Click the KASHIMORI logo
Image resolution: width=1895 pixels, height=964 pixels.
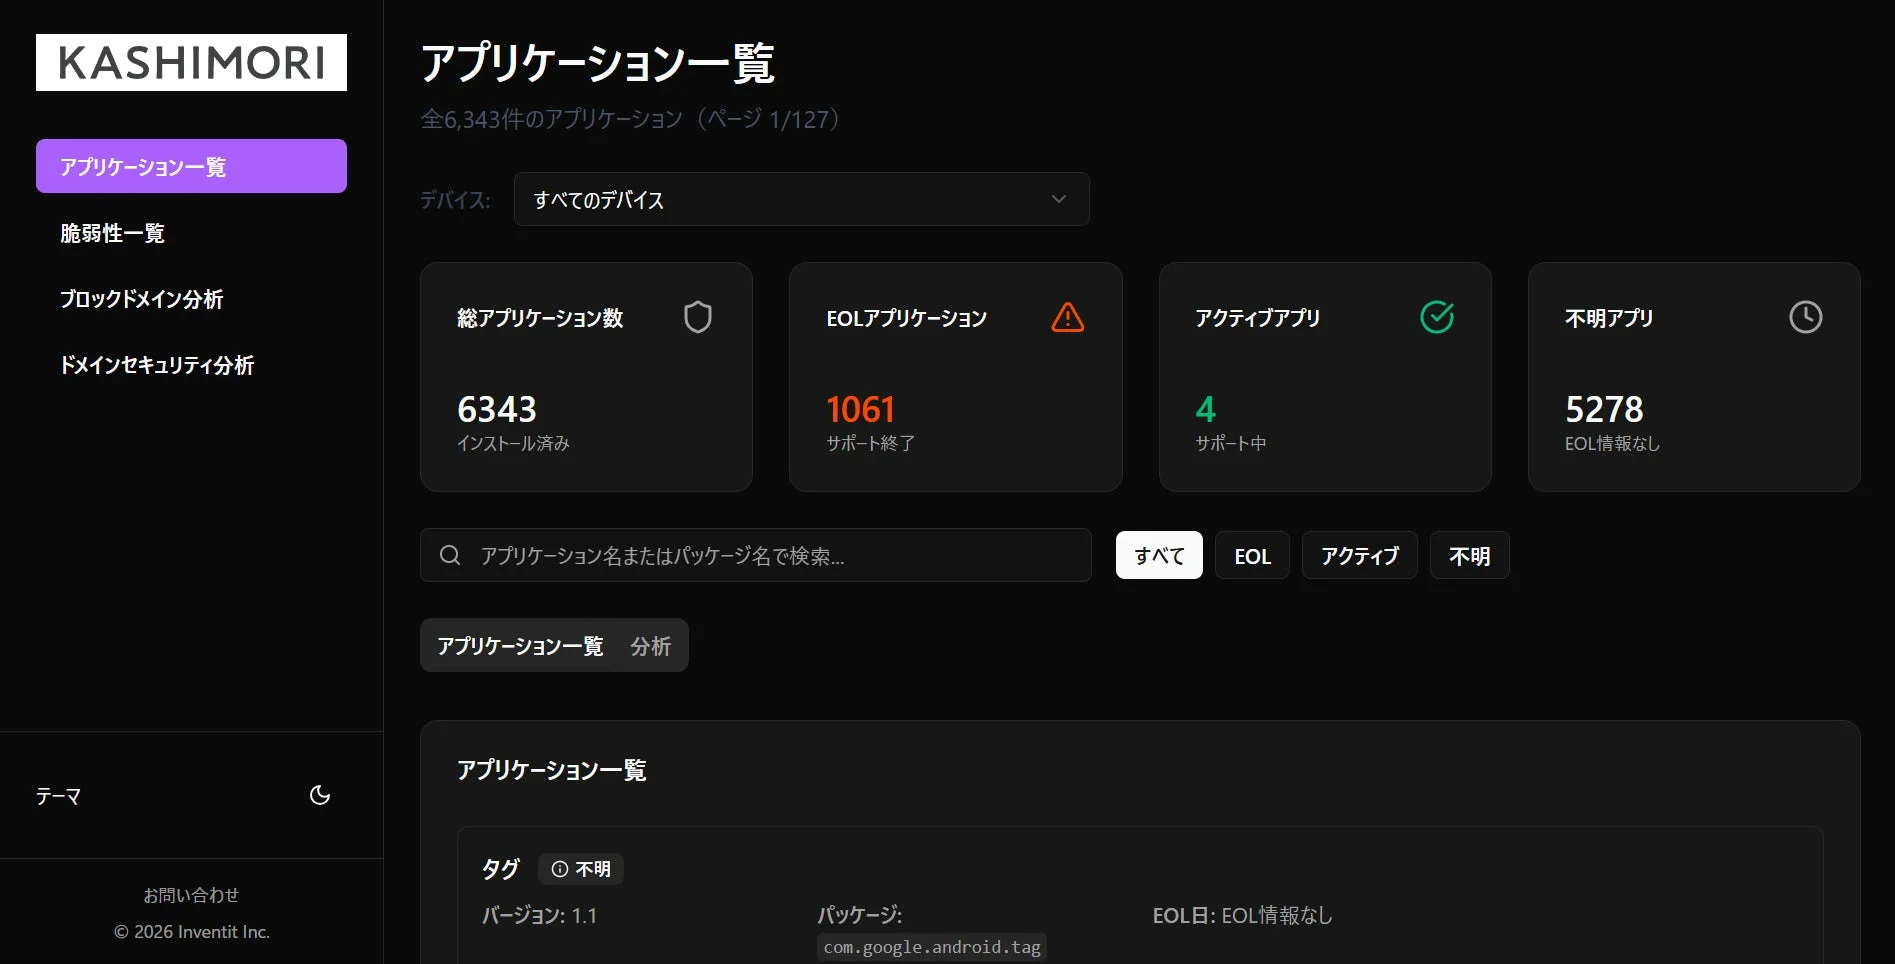click(x=190, y=62)
